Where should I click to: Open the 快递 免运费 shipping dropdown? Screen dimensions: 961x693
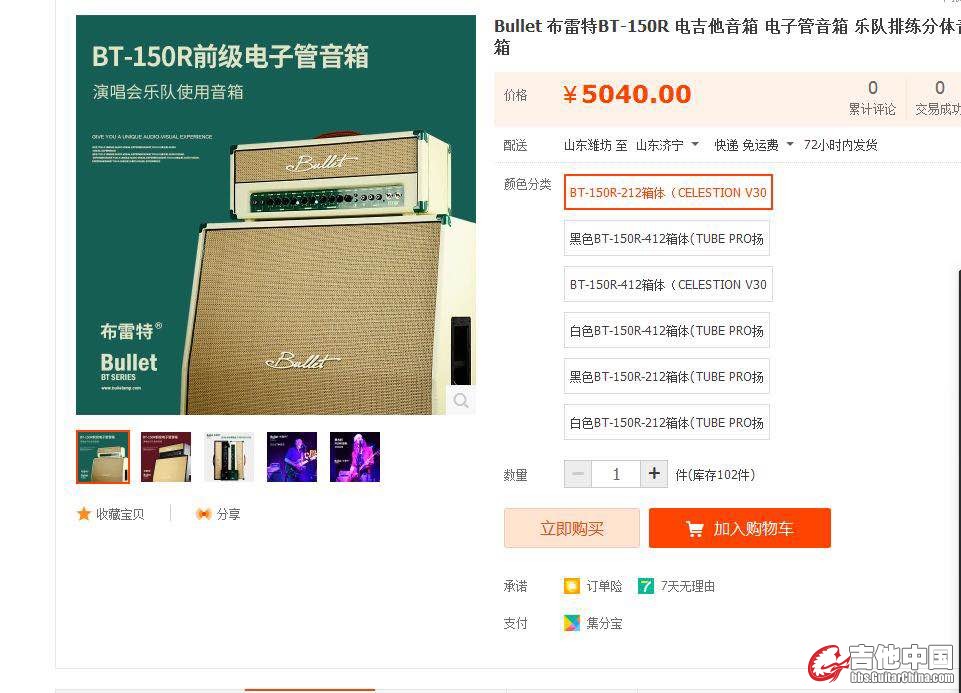[754, 145]
